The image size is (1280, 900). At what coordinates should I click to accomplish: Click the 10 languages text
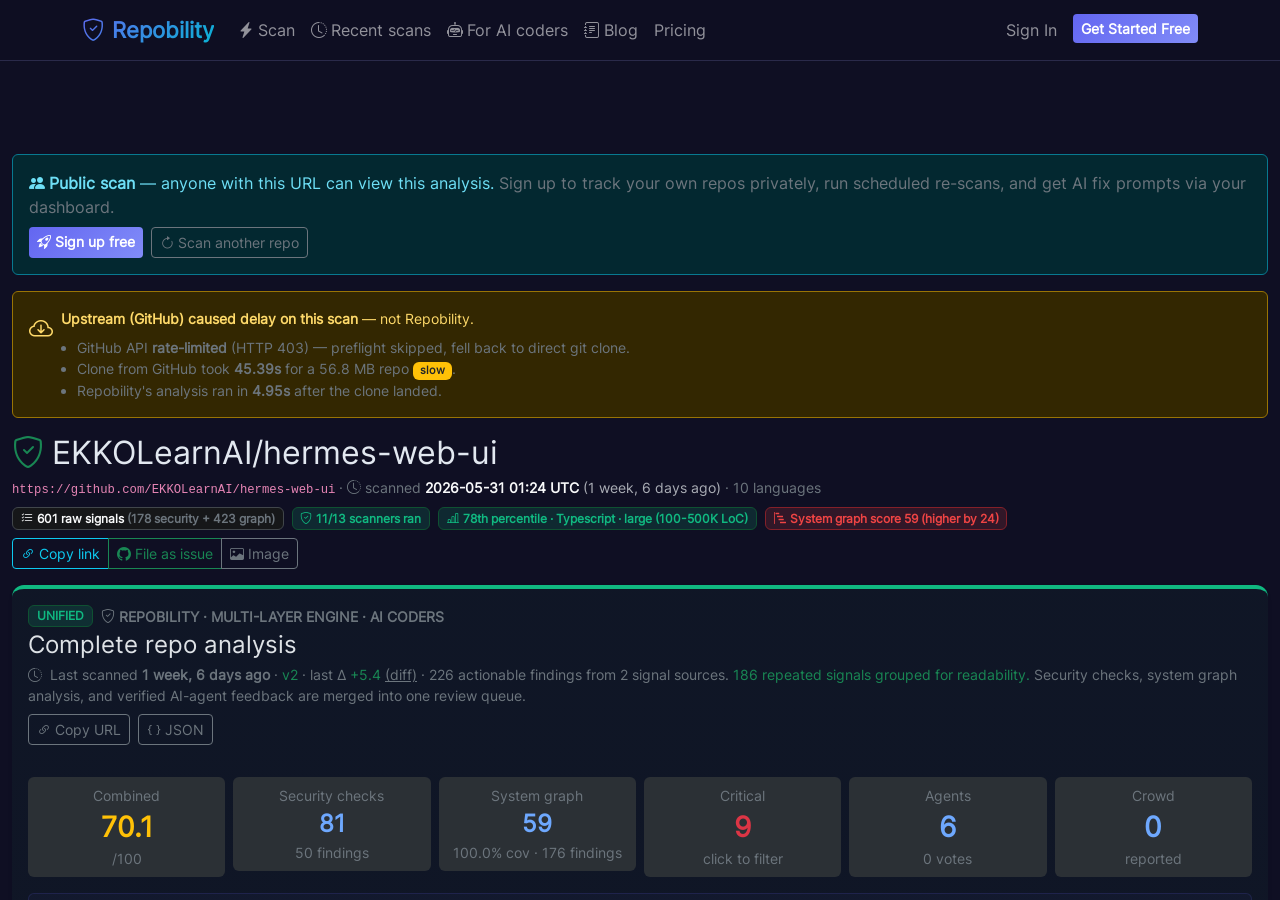tap(777, 488)
